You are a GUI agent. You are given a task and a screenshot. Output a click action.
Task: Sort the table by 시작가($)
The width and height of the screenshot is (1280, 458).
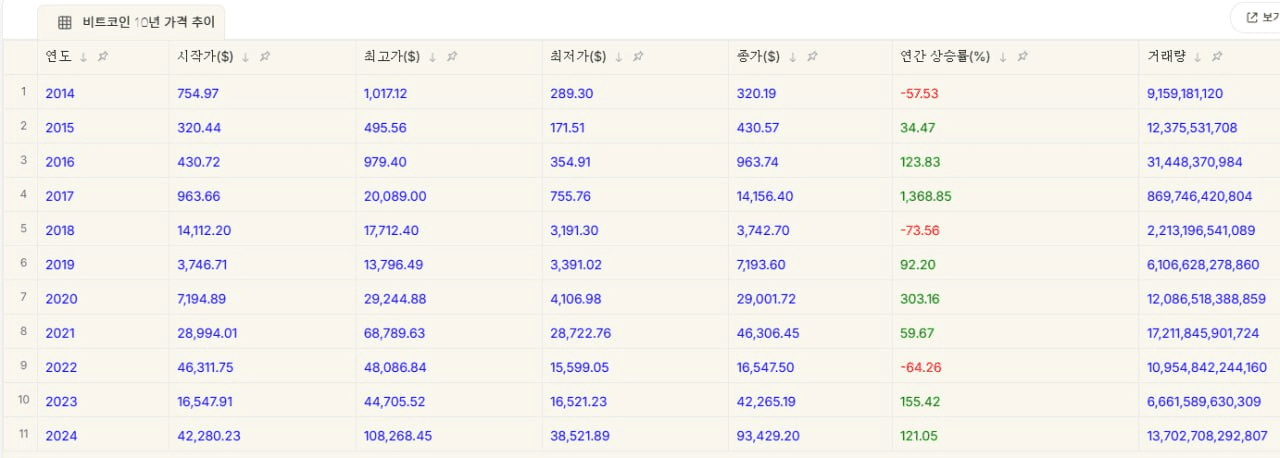click(x=246, y=57)
